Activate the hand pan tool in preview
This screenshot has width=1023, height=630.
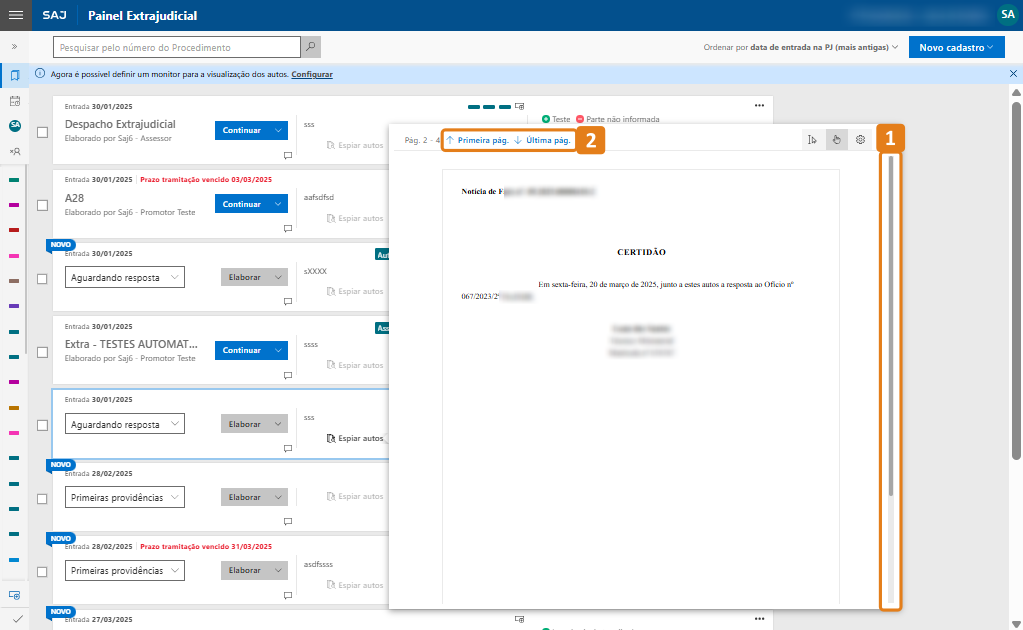(x=837, y=140)
